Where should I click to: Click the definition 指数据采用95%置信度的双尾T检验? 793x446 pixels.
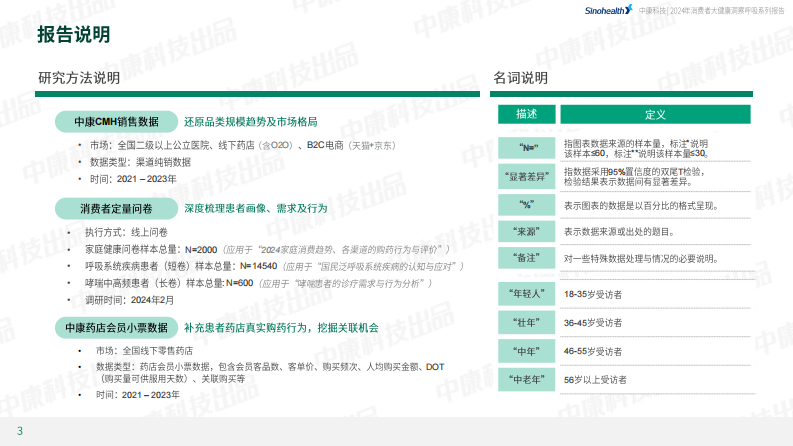click(x=634, y=176)
